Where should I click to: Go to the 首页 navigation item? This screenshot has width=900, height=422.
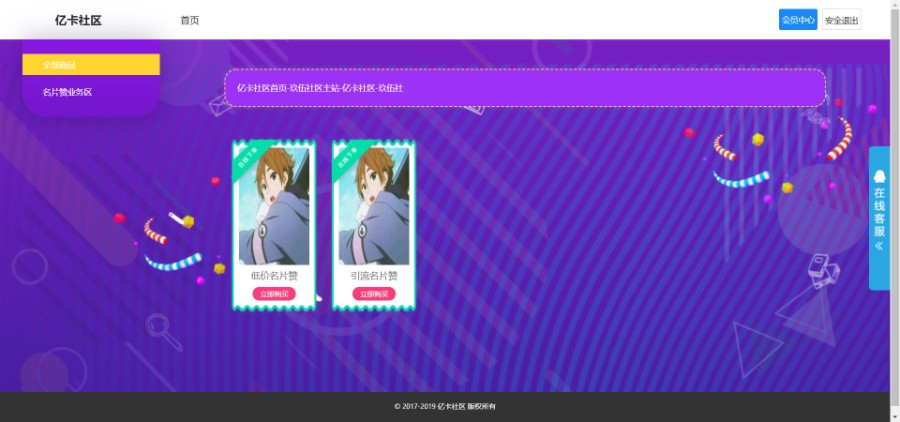[x=190, y=20]
